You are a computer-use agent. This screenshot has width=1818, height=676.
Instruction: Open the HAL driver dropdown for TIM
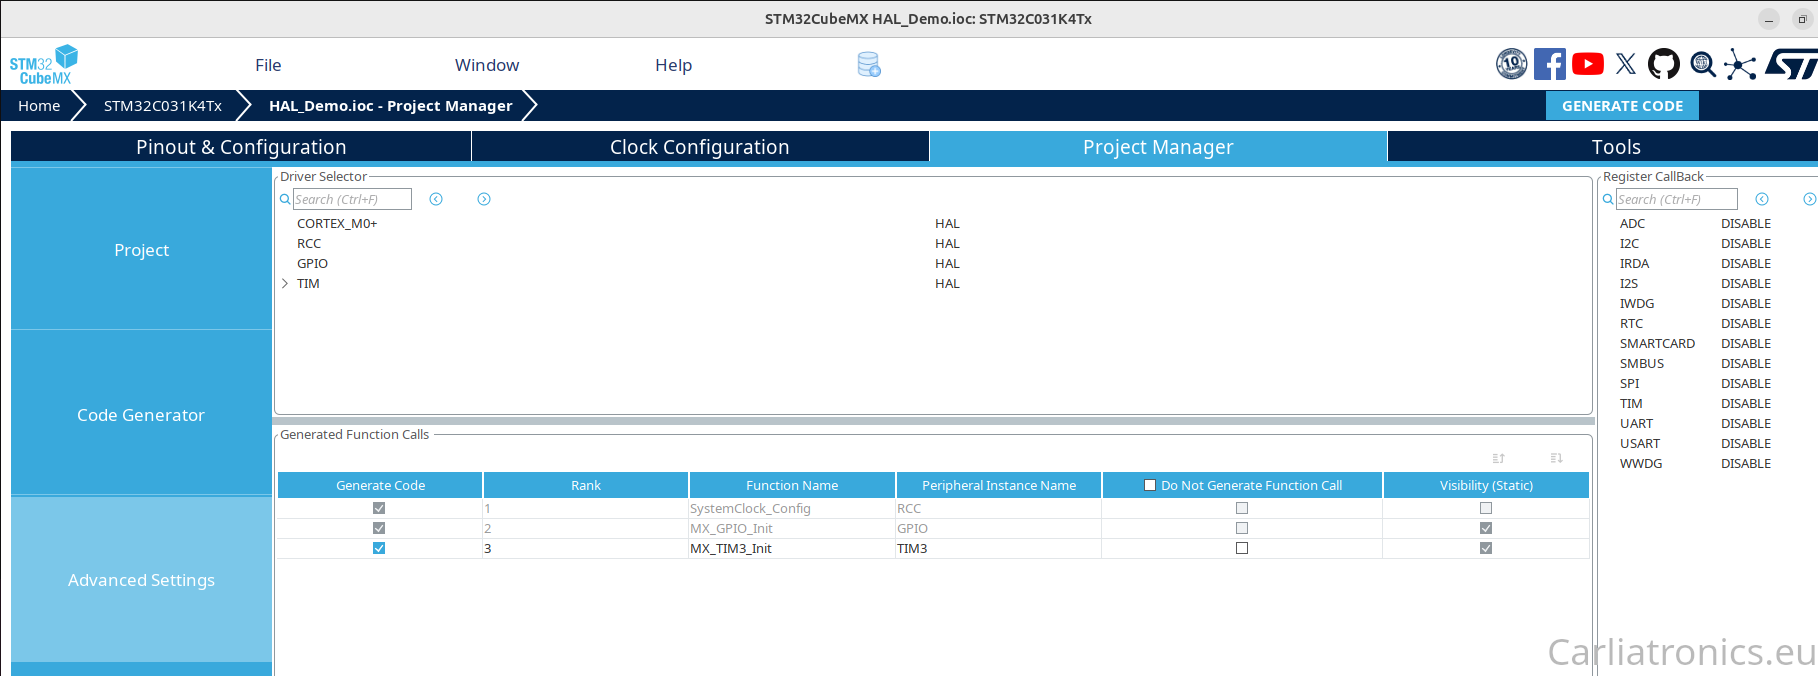coord(947,284)
